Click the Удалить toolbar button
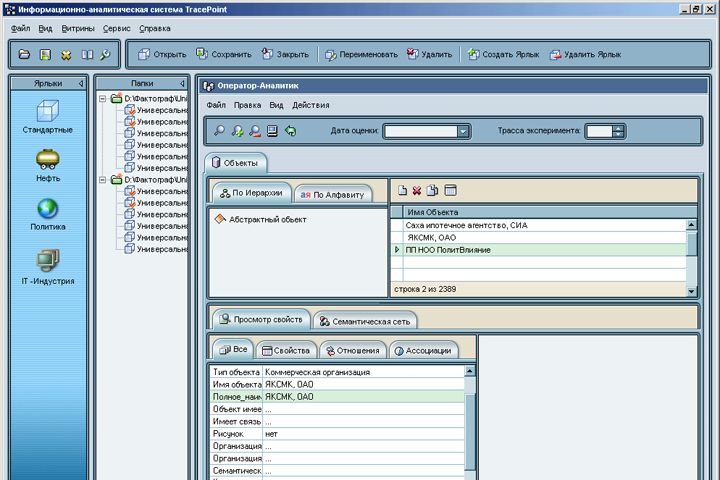The height and width of the screenshot is (480, 720). tap(429, 54)
